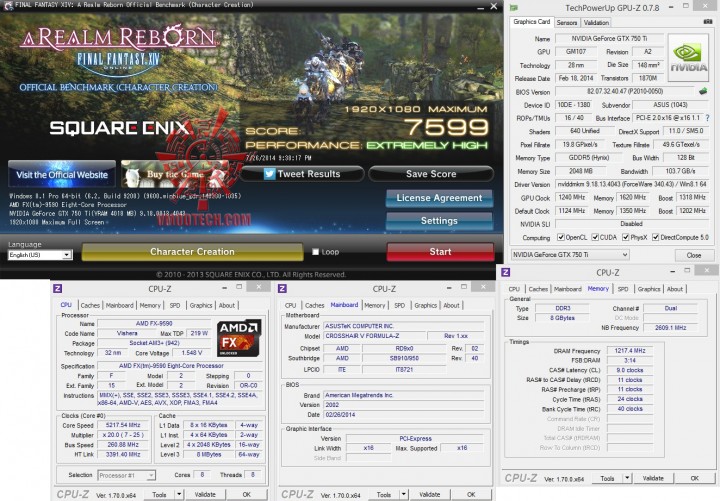Screen dimensions: 720x501
Task: Expand Tools arrow in CPU-Z CPU window
Action: point(179,495)
